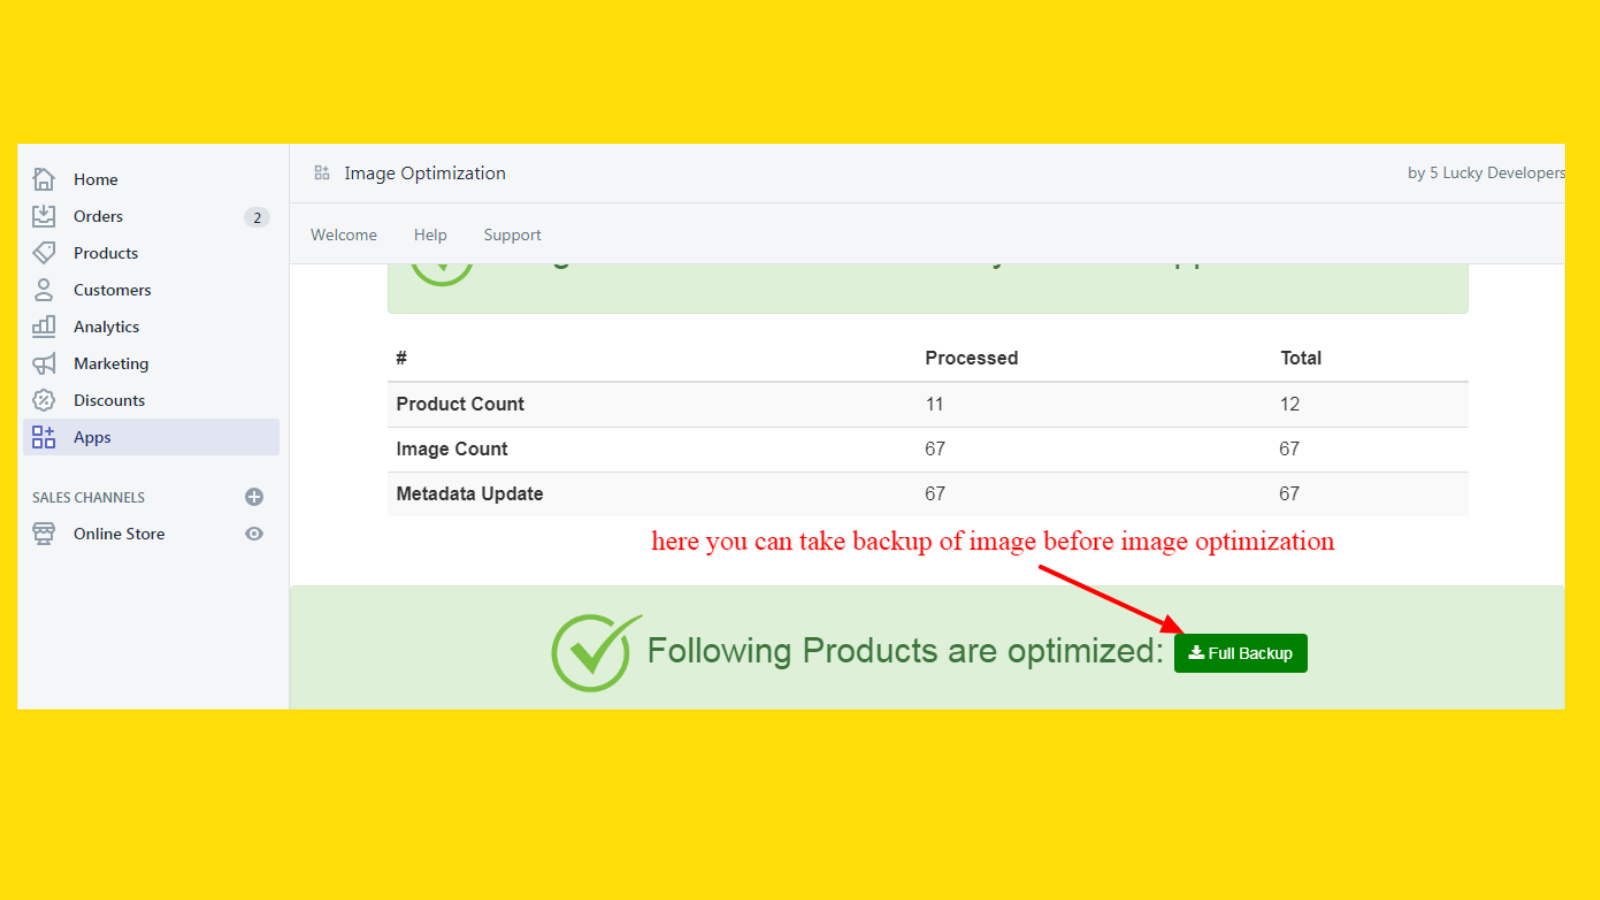Click the Image Optimization app icon
1600x900 pixels.
tap(322, 172)
